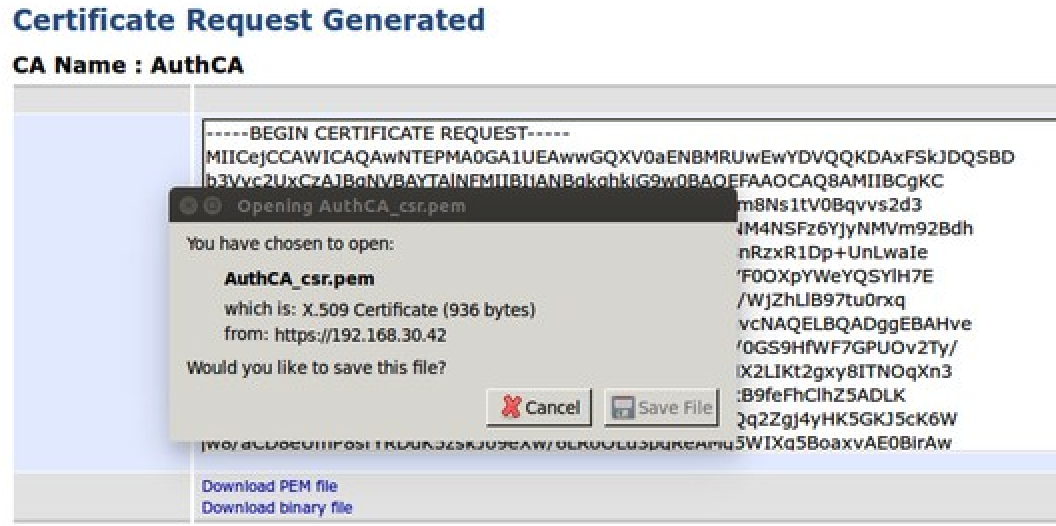Click the X.509 Certificate file type text
The height and width of the screenshot is (526, 1056).
coord(418,310)
